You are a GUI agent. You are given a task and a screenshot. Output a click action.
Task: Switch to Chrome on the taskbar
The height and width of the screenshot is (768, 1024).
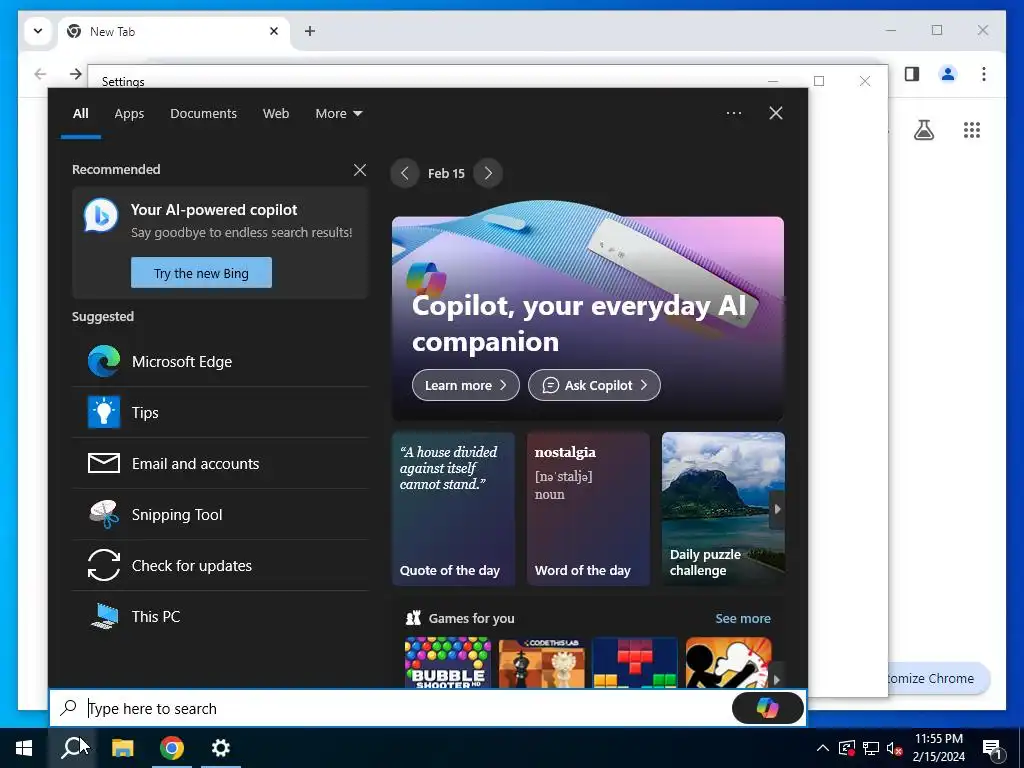[172, 748]
